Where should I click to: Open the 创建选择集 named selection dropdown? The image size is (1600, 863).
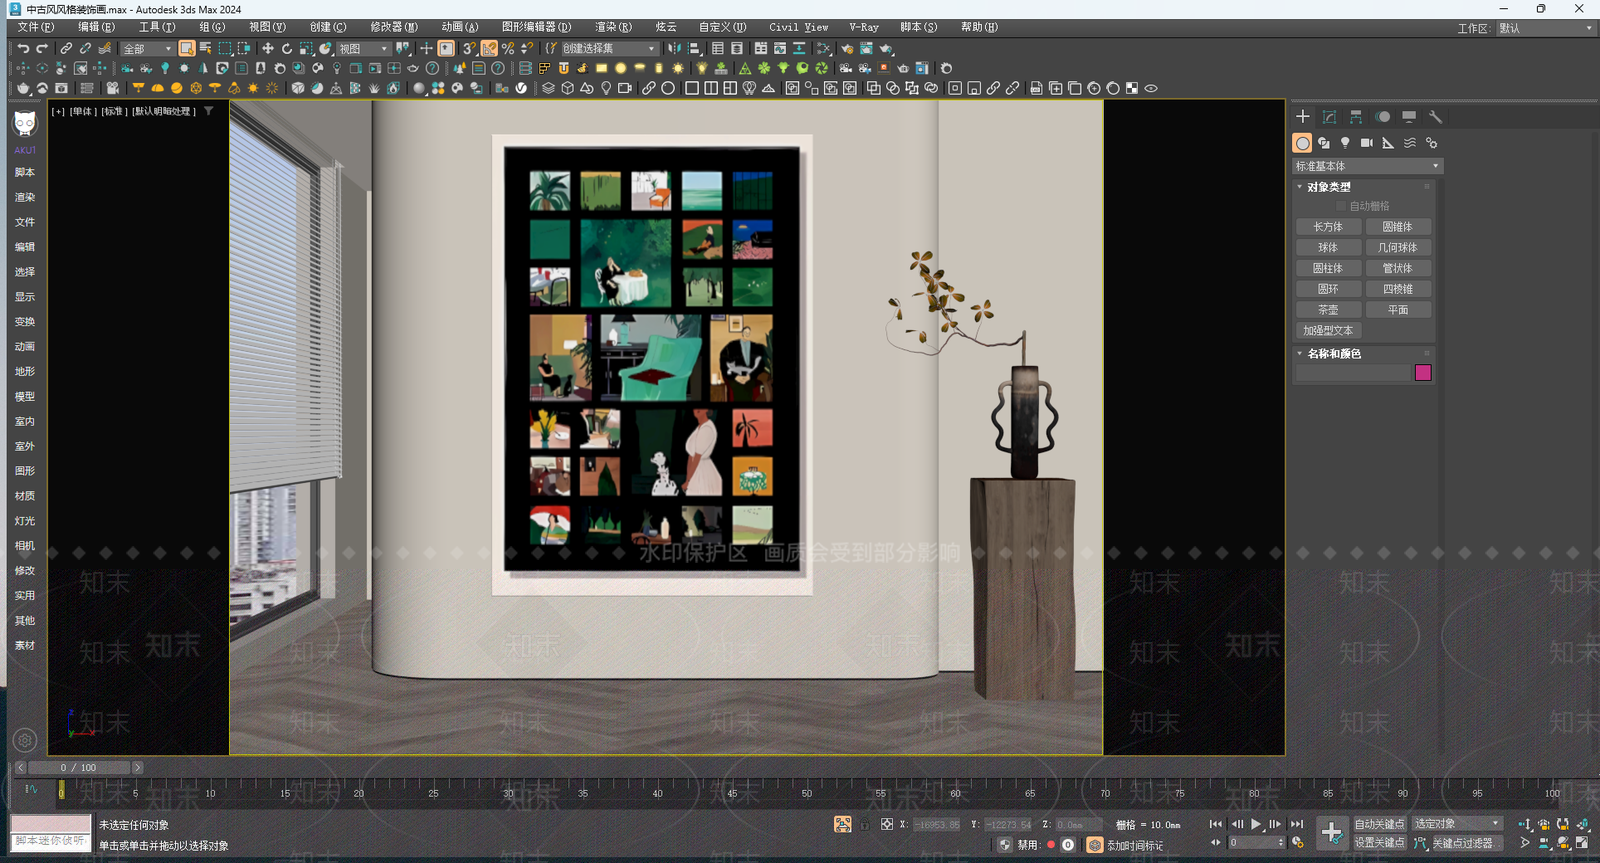(x=608, y=48)
